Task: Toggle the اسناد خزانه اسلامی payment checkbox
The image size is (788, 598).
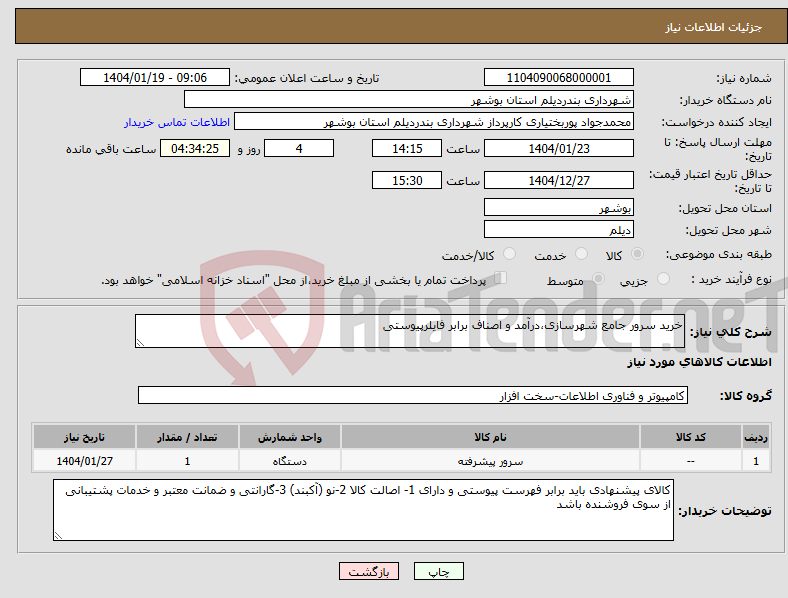Action: pos(501,278)
